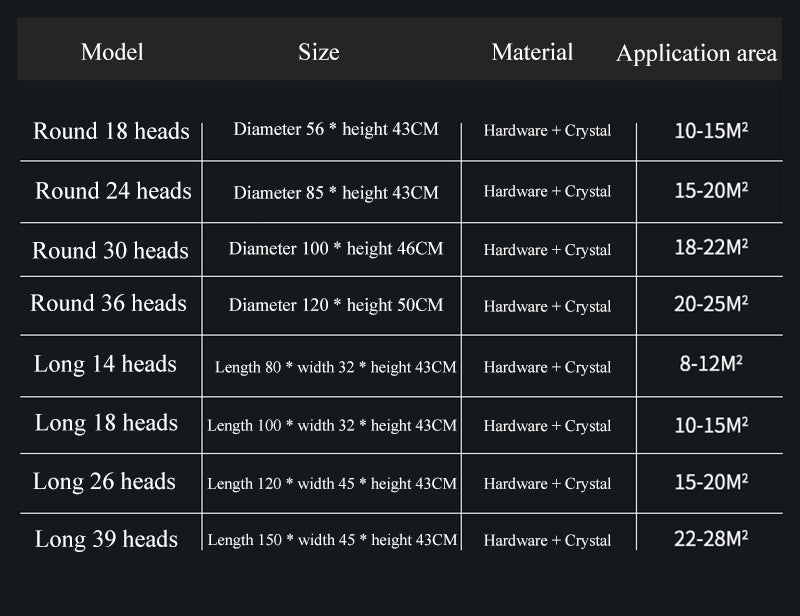The image size is (800, 616).
Task: Select the Round 24 heads model cell
Action: [x=113, y=191]
